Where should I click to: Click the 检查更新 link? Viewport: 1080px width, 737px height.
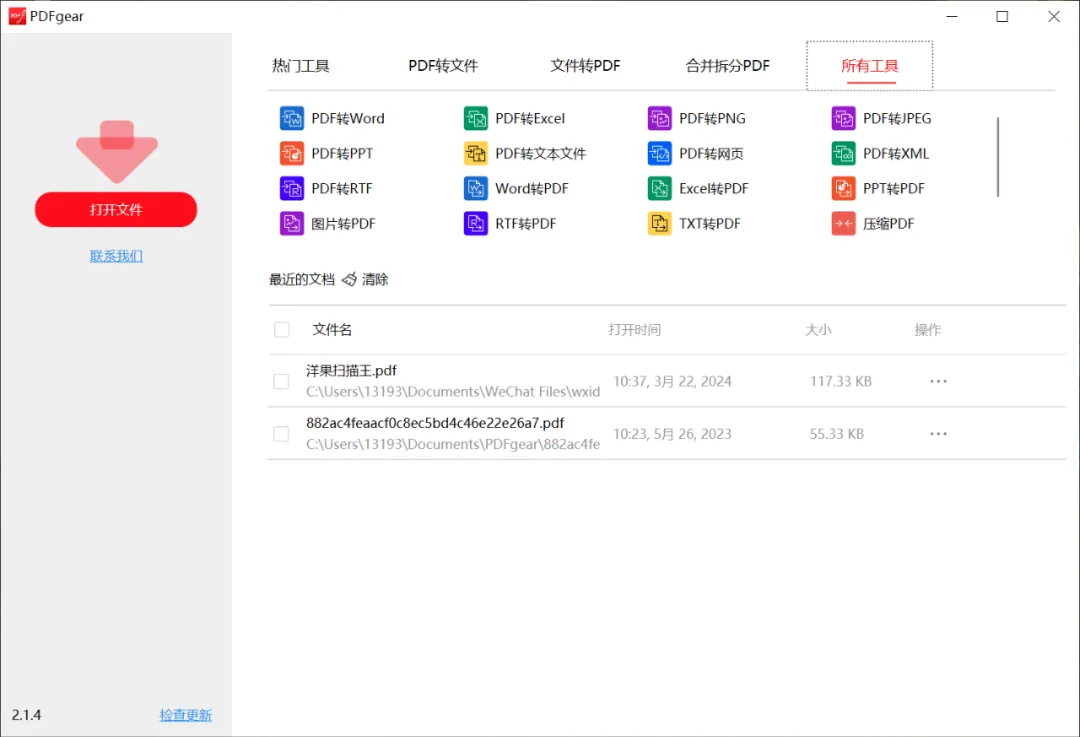point(185,715)
